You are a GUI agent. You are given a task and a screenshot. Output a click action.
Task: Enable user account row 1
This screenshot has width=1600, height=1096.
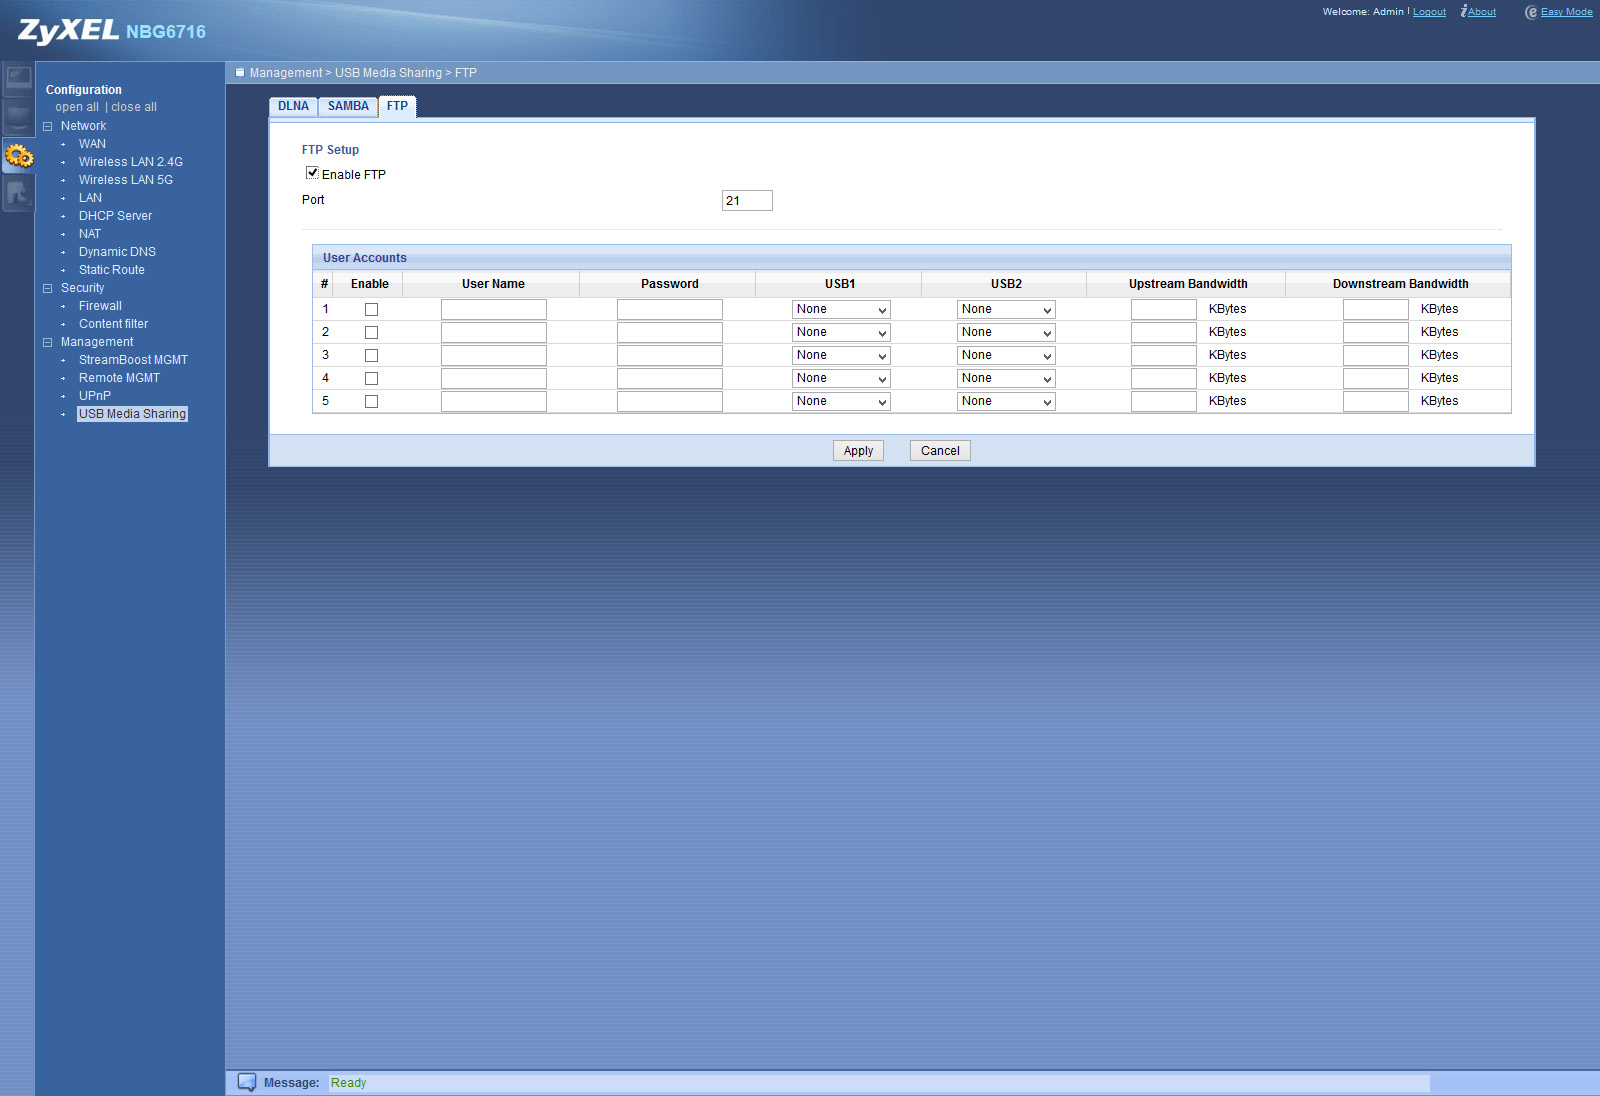371,310
